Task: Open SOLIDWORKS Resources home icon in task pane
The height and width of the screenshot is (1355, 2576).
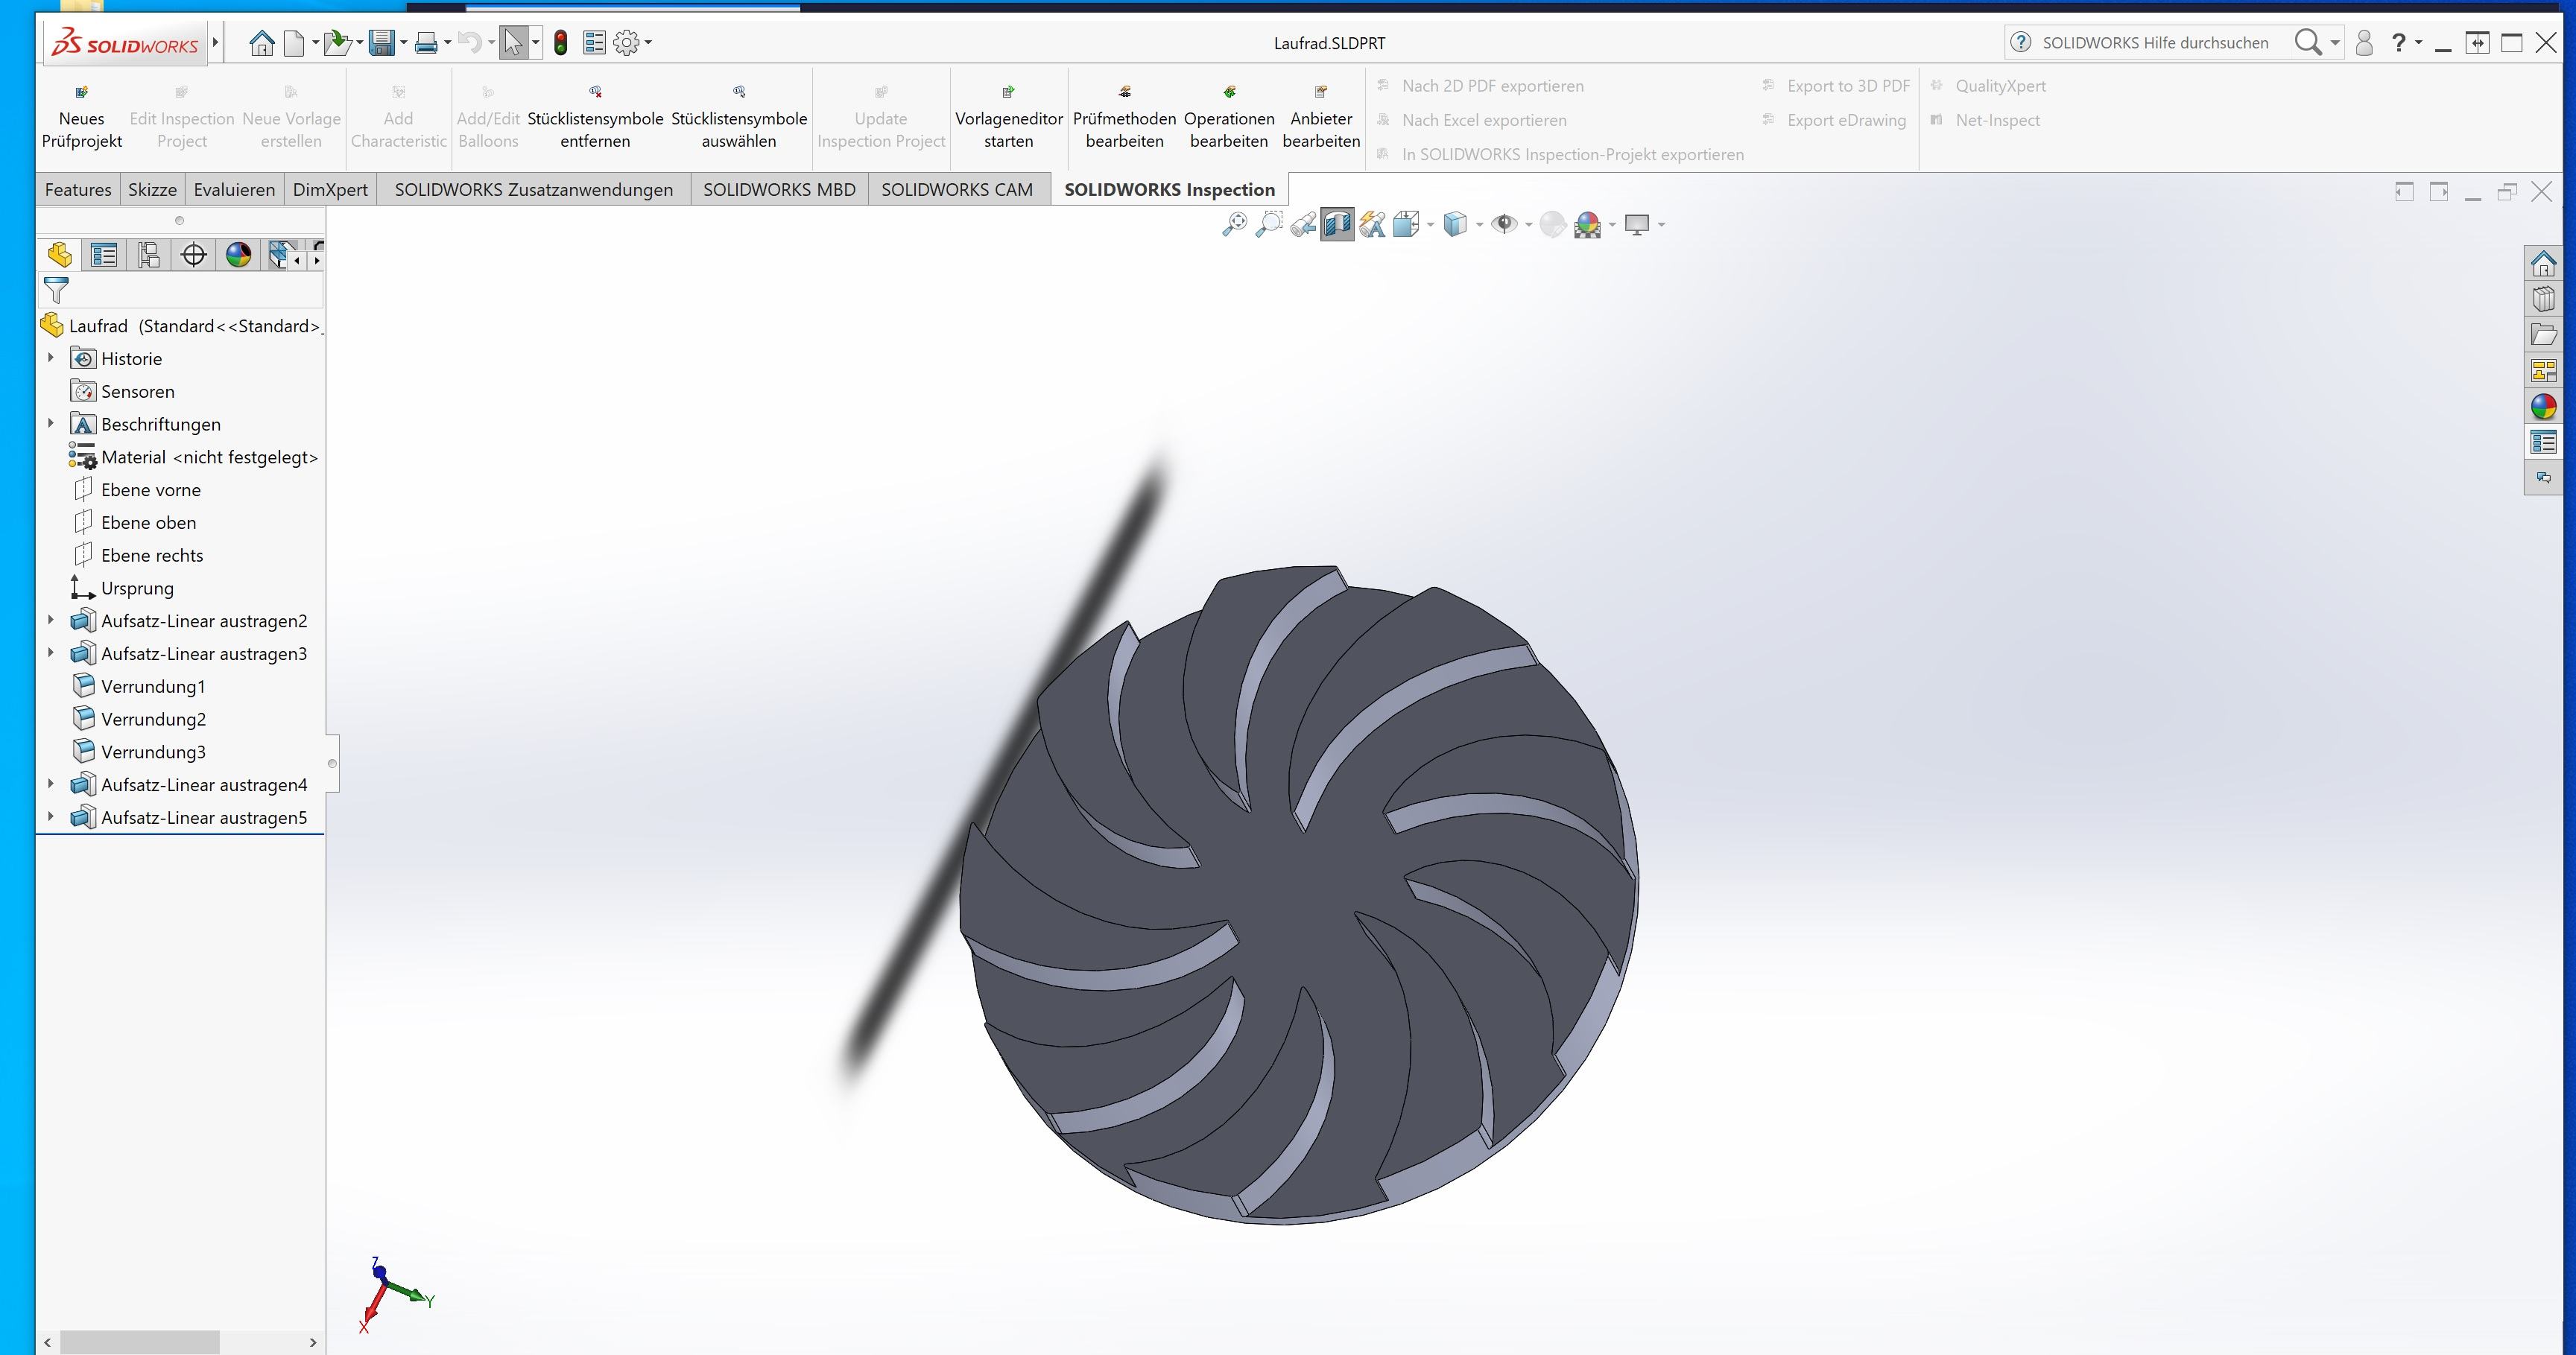Action: pyautogui.click(x=2544, y=264)
